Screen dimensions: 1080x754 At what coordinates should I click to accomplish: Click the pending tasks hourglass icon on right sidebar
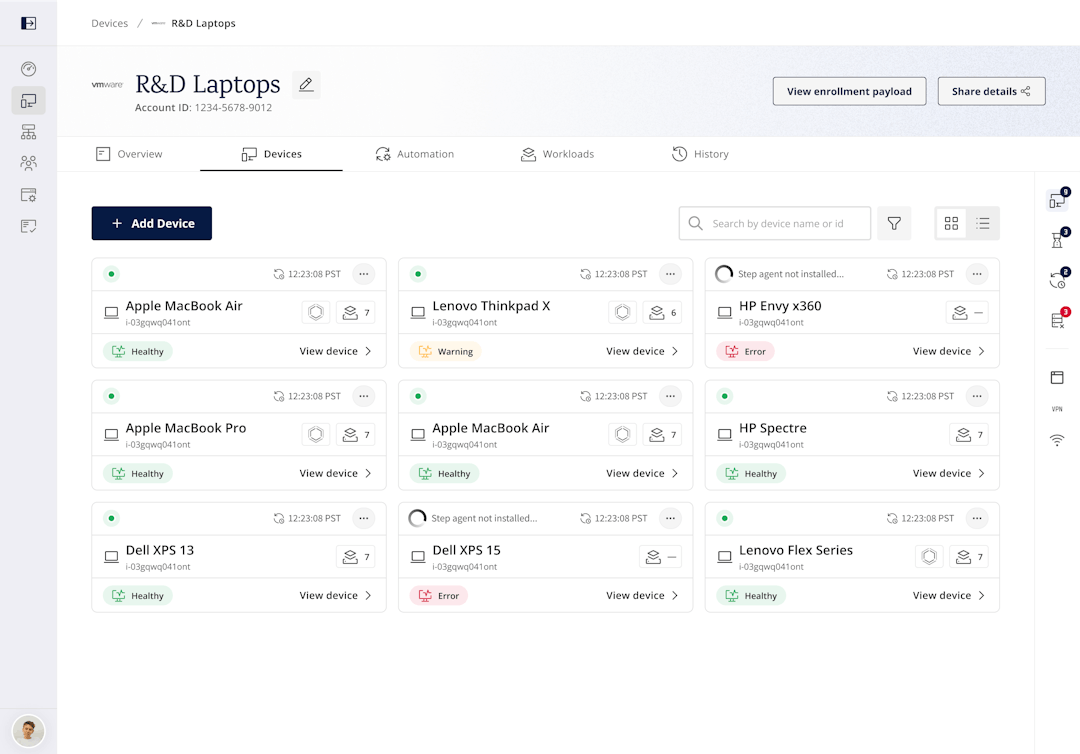[1057, 240]
